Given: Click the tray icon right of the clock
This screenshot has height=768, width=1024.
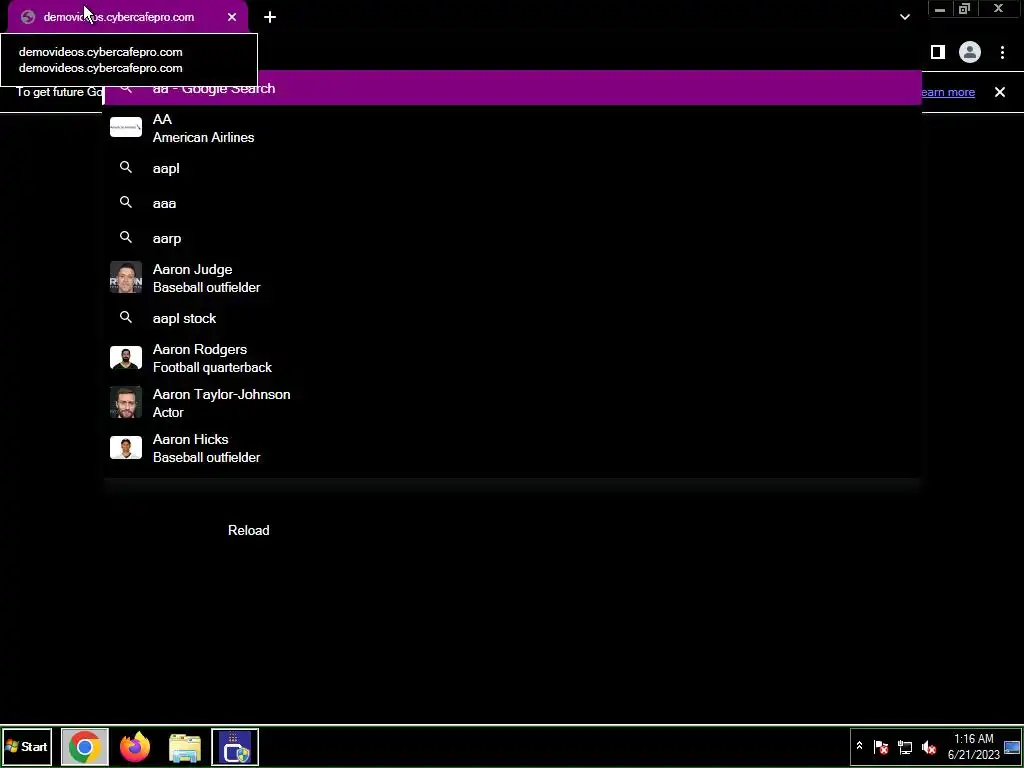Looking at the screenshot, I should [1012, 747].
